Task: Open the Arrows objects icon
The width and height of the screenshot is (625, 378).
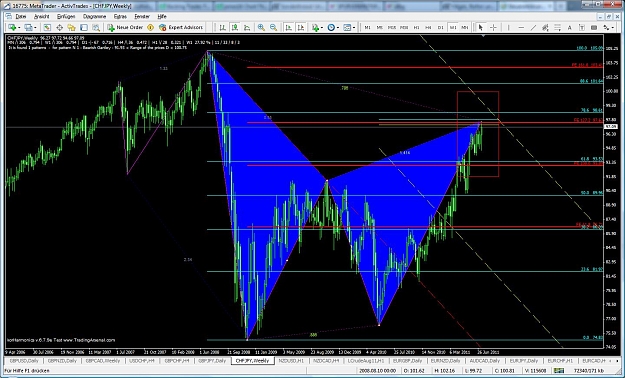Action: click(607, 28)
